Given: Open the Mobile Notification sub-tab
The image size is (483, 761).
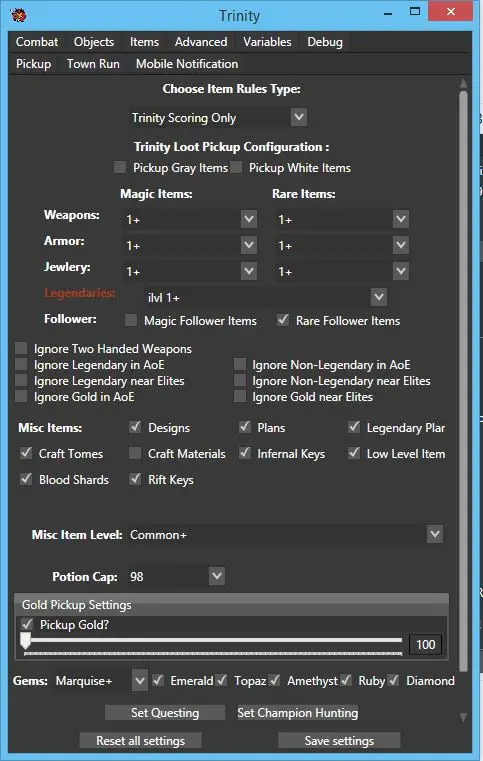Looking at the screenshot, I should click(x=187, y=64).
